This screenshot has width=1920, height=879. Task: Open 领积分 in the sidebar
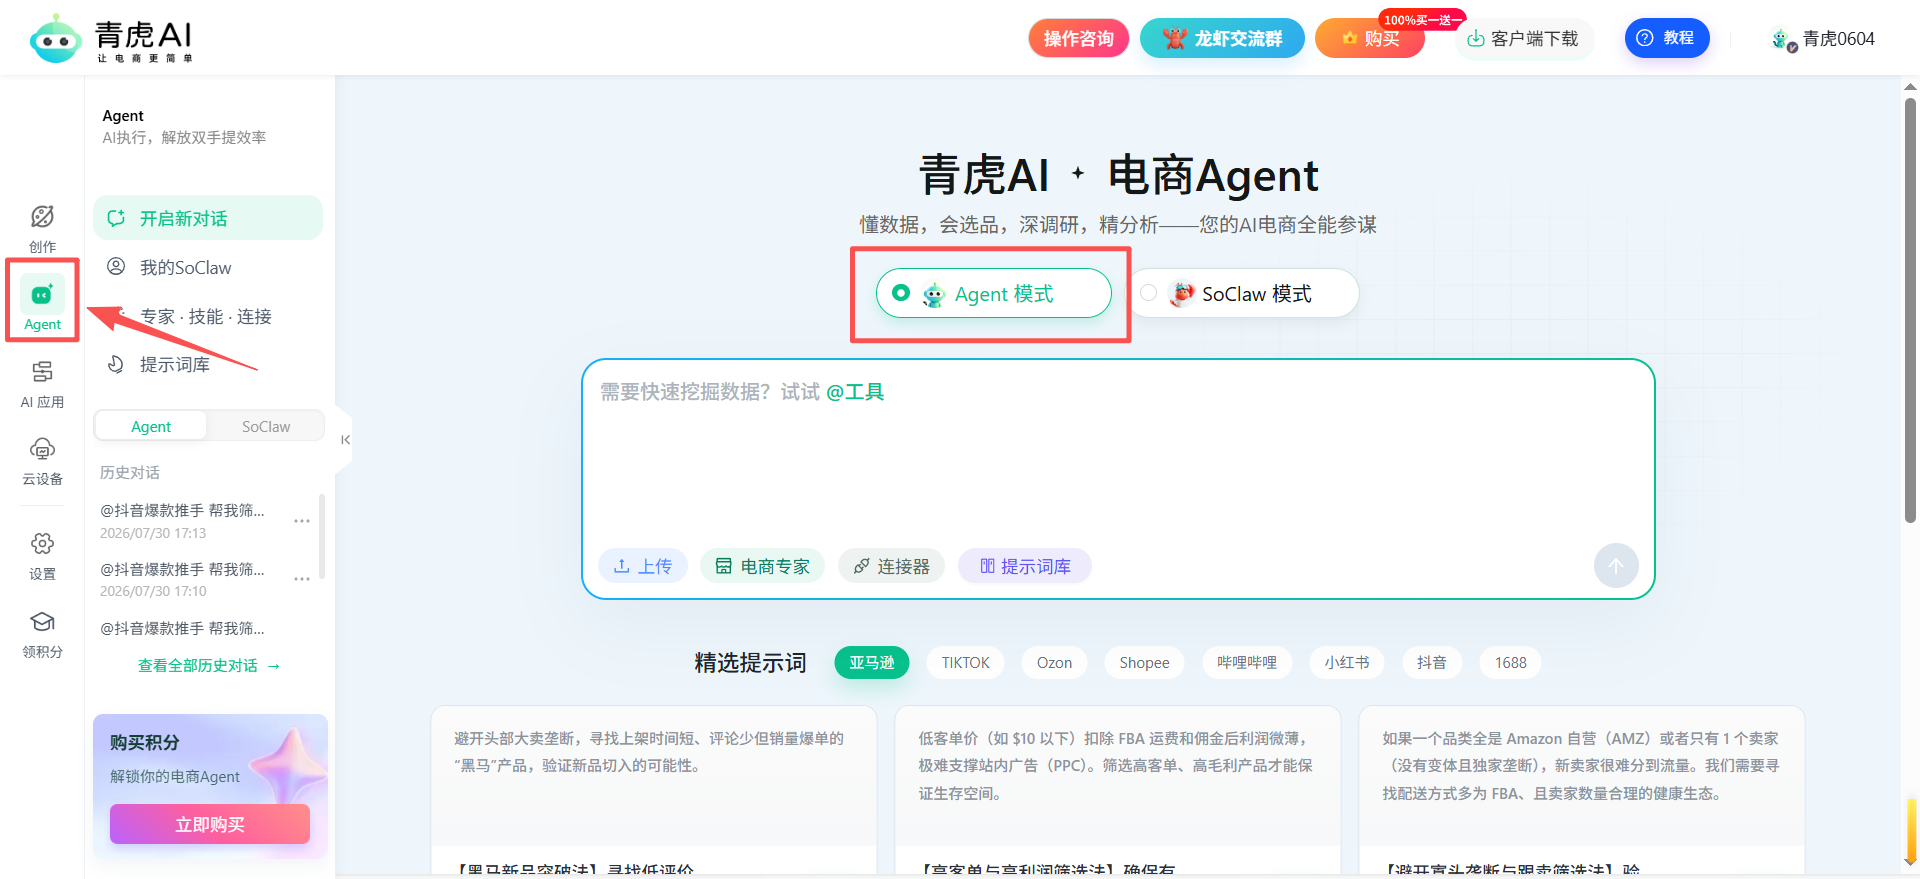[42, 634]
